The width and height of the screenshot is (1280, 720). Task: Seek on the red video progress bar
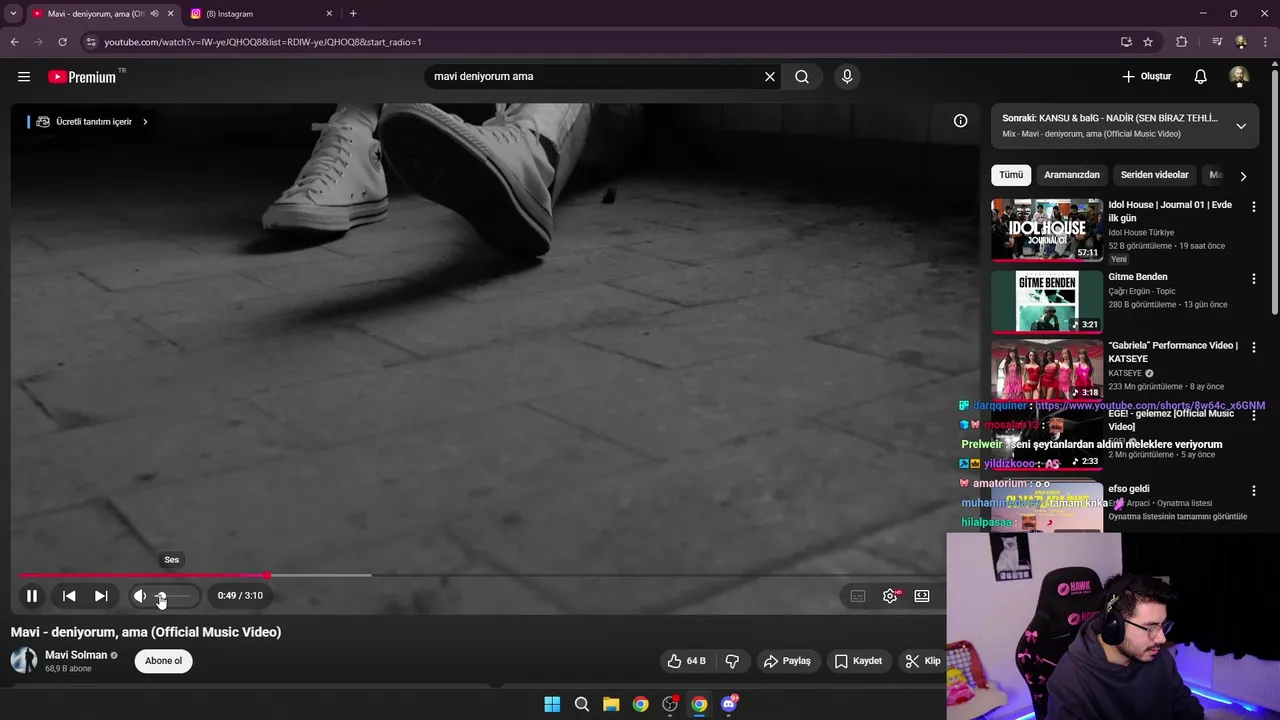click(480, 575)
